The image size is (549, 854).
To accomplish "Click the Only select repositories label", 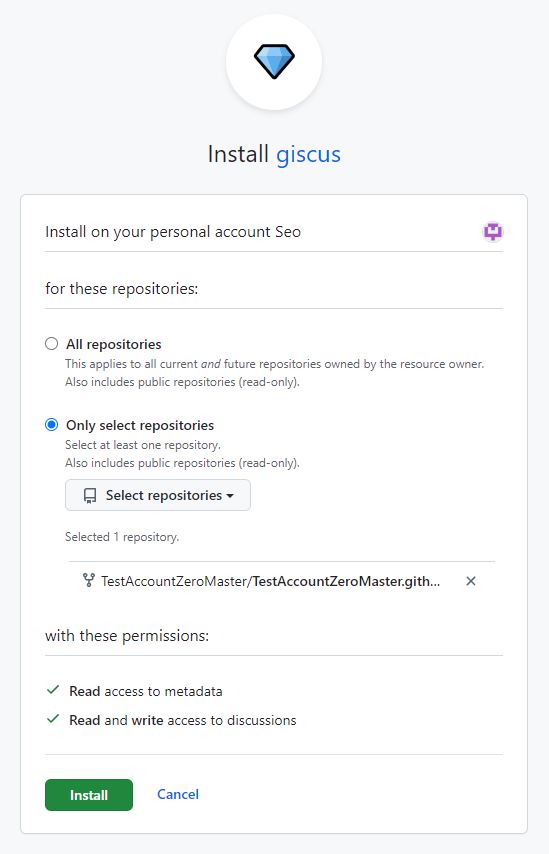I will 140,425.
